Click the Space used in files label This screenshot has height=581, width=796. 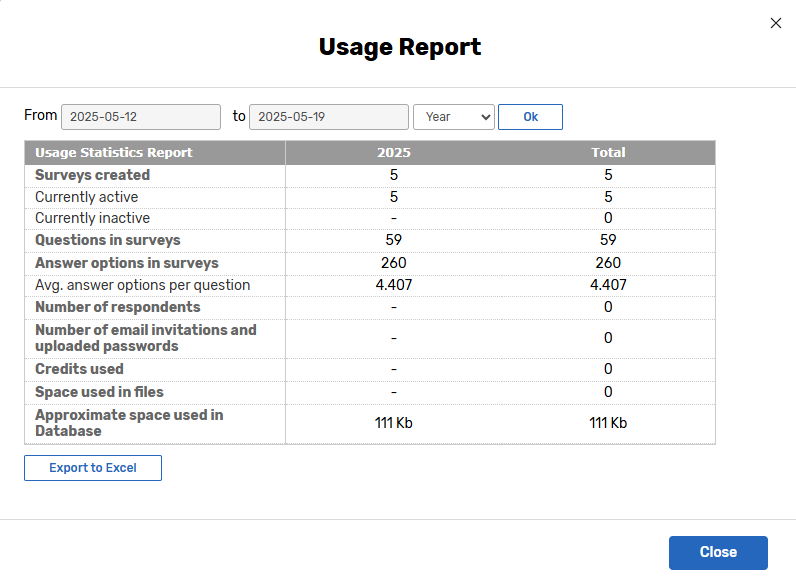tap(99, 392)
